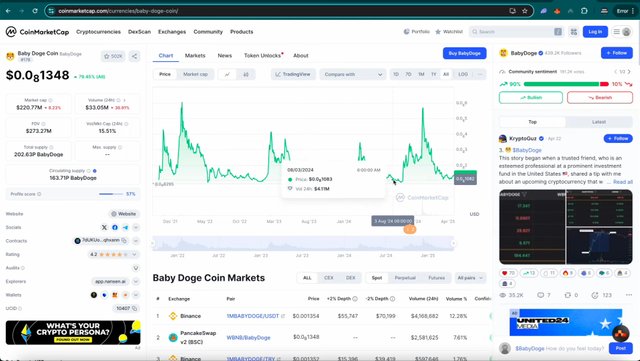React with fire emoji on post
Viewport: 640px width, 361px height.
click(x=568, y=273)
